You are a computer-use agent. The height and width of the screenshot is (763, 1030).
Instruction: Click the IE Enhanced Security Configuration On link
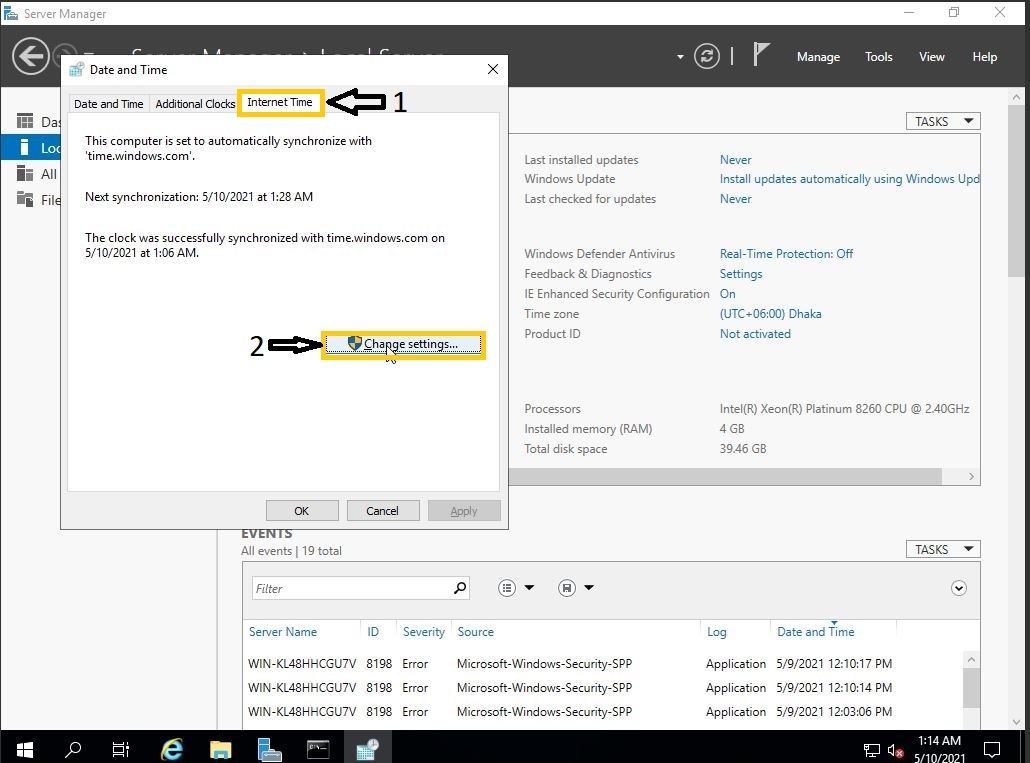tap(727, 294)
